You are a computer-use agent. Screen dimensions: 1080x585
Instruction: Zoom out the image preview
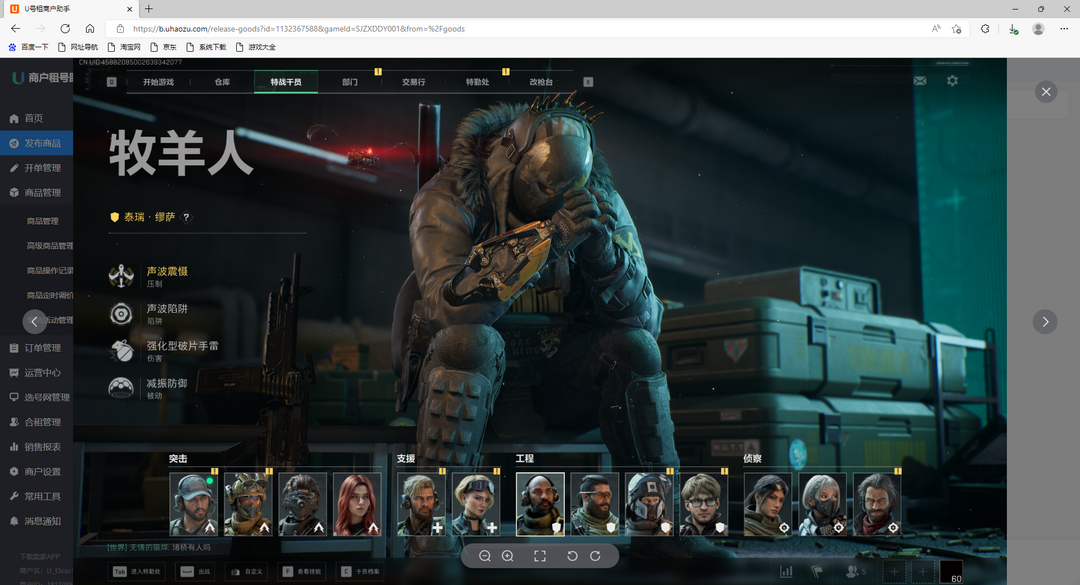(485, 556)
